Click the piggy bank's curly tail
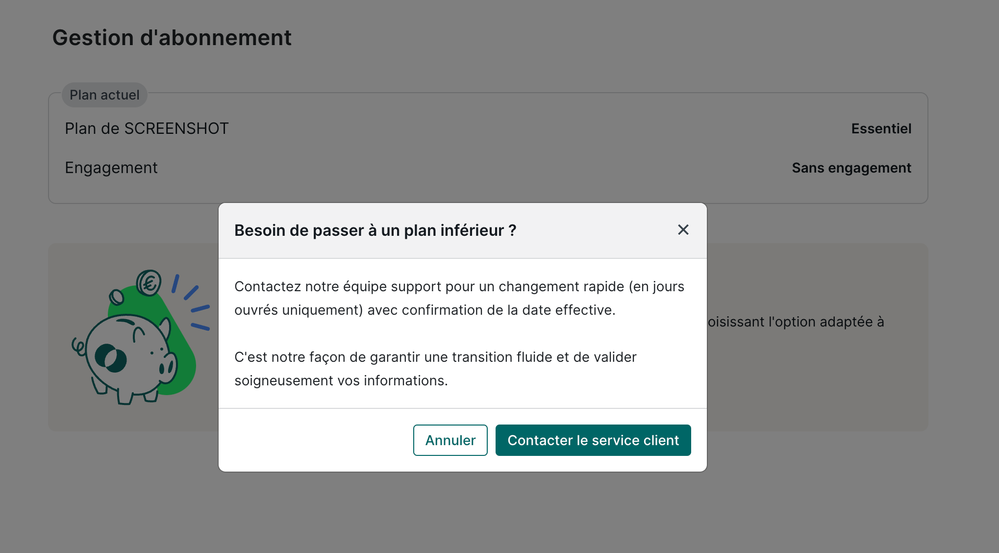The height and width of the screenshot is (553, 999). (77, 345)
